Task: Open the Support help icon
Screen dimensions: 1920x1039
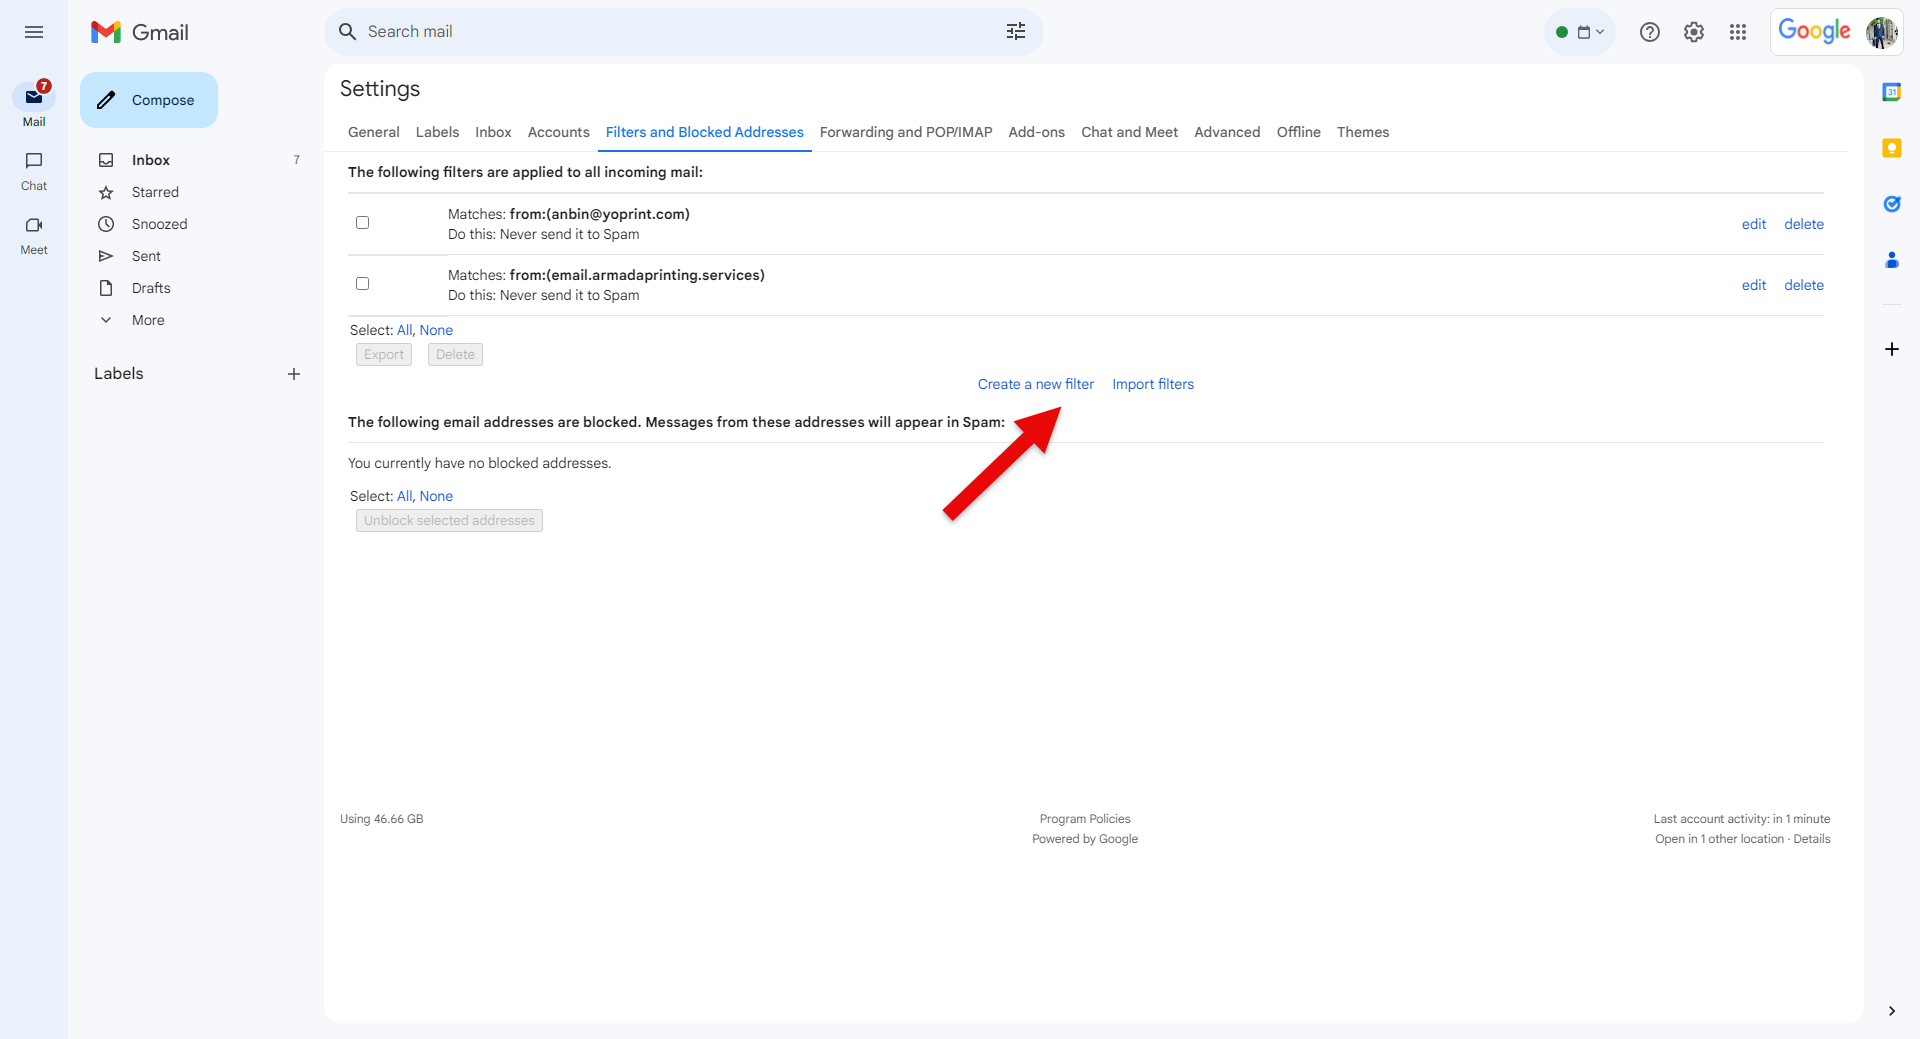Action: tap(1650, 32)
